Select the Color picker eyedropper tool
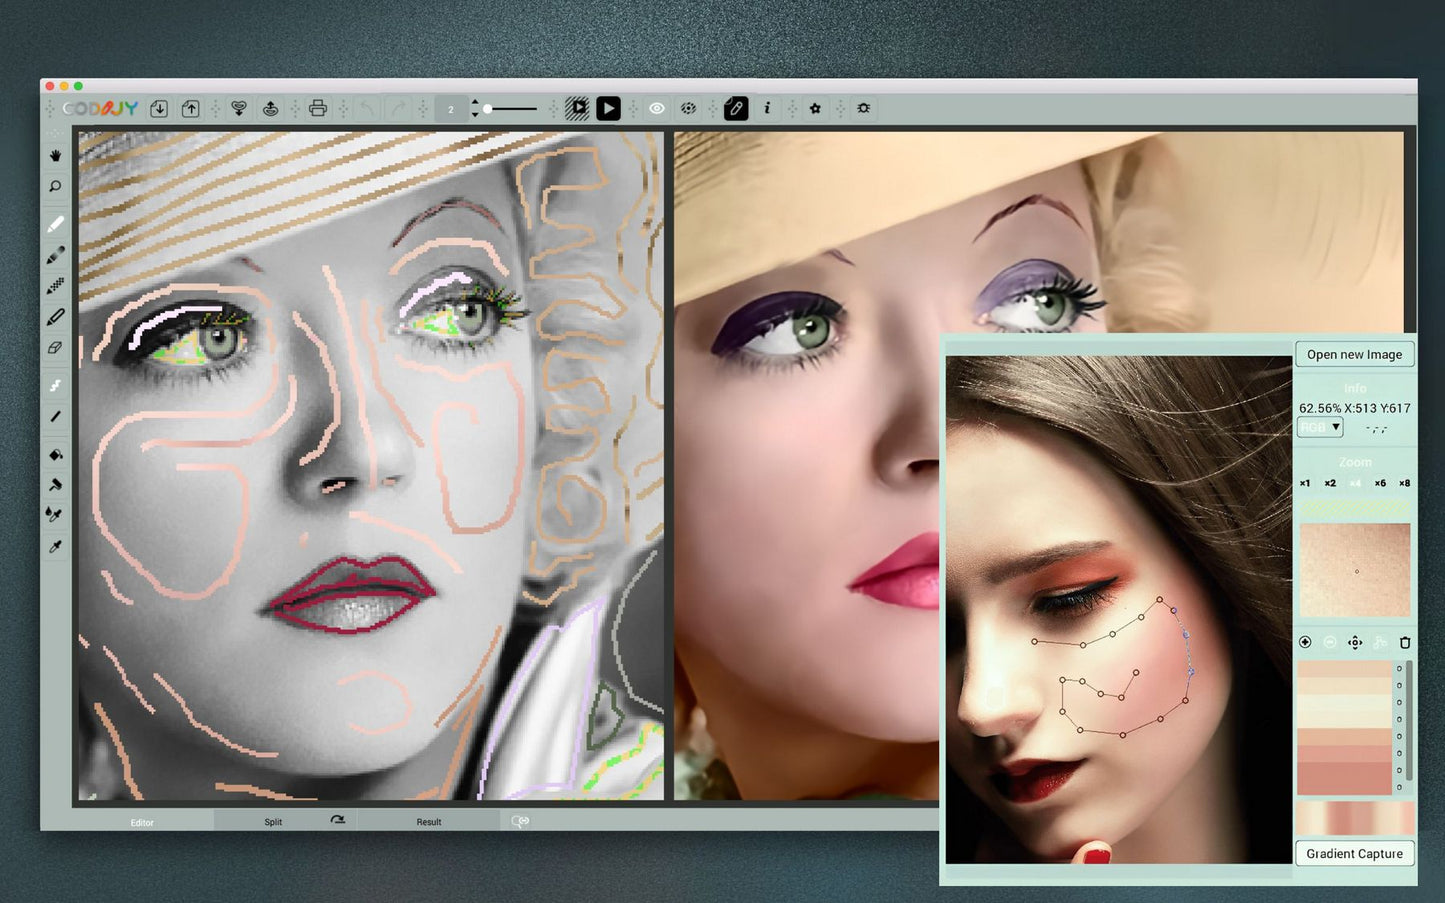The image size is (1445, 903). coord(55,545)
